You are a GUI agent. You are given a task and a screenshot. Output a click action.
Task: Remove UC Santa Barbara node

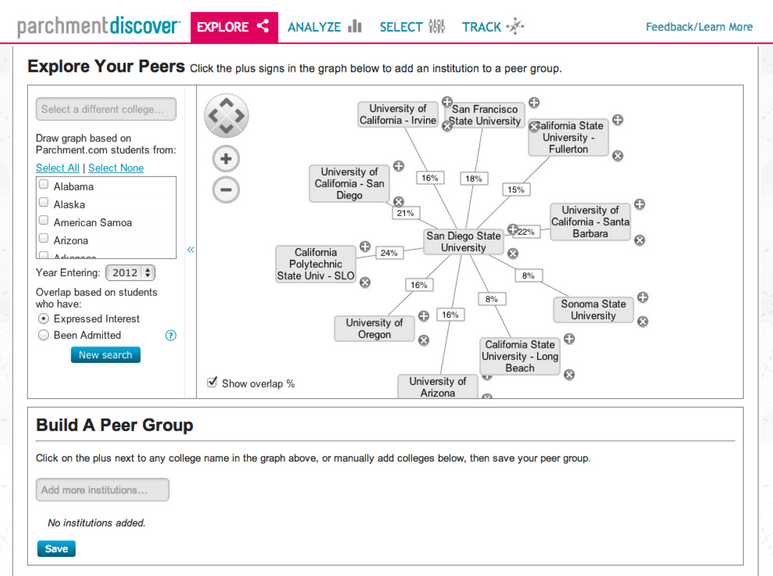pyautogui.click(x=639, y=240)
